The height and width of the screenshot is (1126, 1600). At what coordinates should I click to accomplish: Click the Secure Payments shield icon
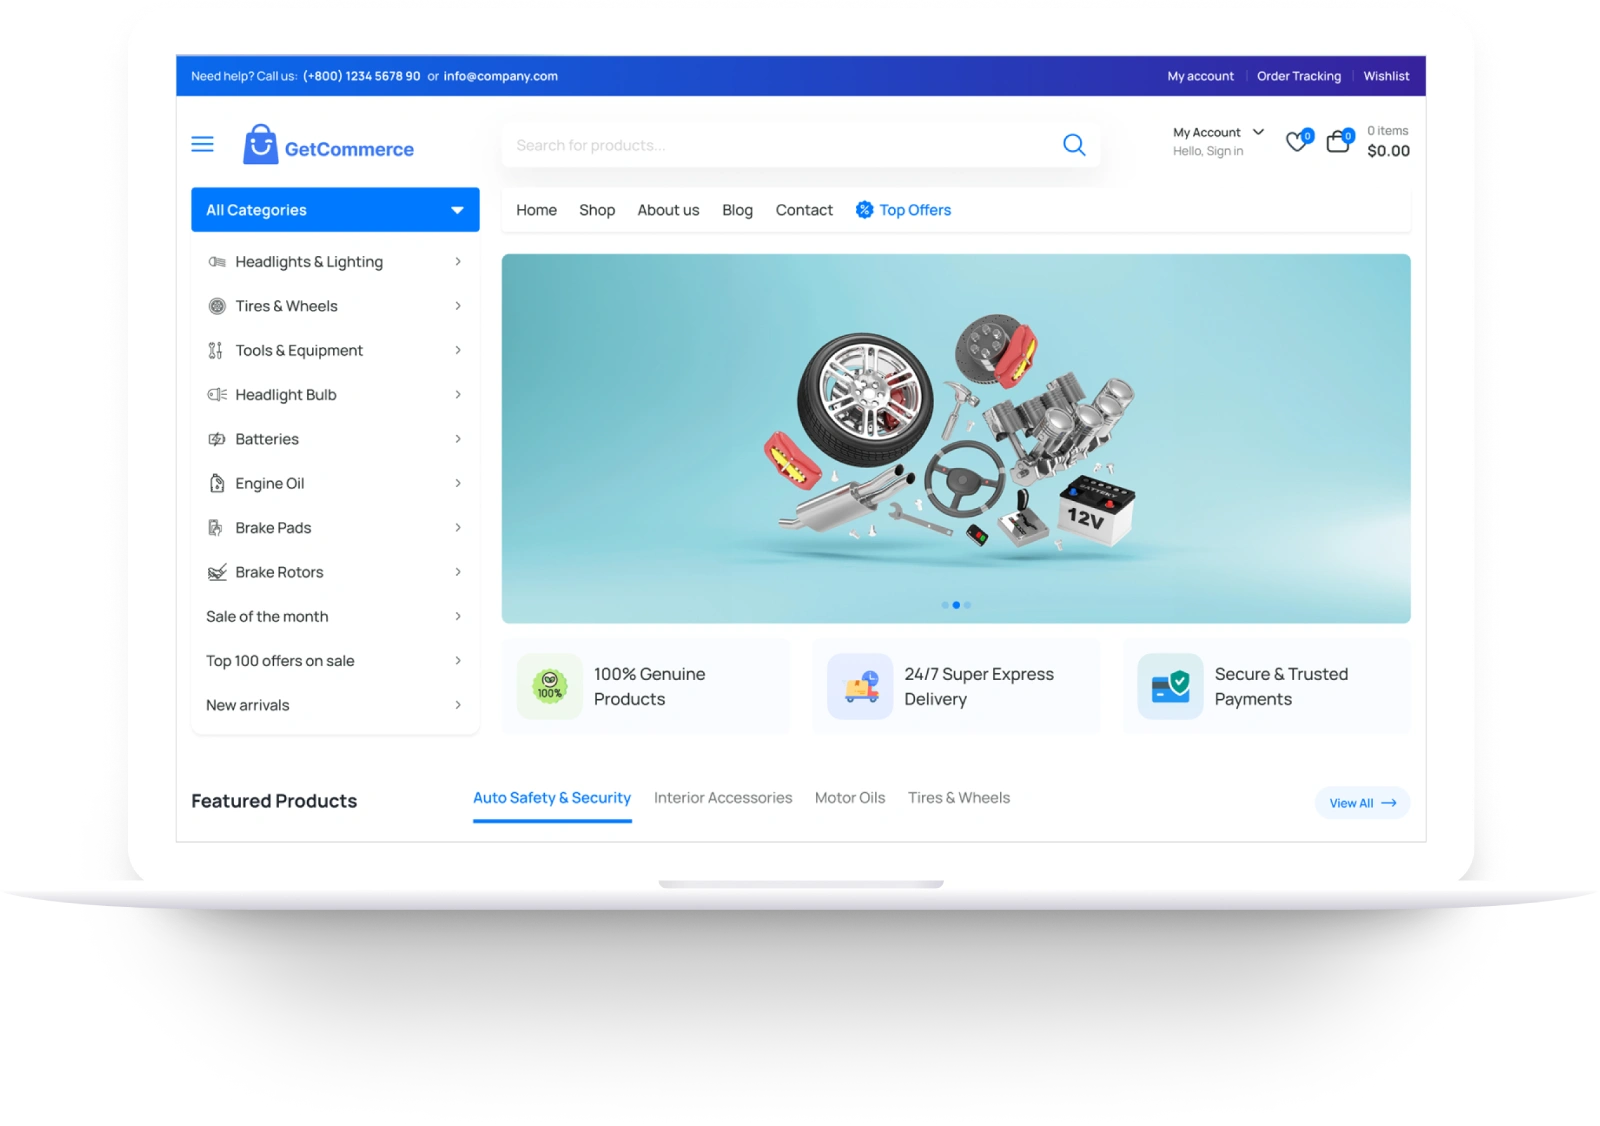pyautogui.click(x=1170, y=687)
